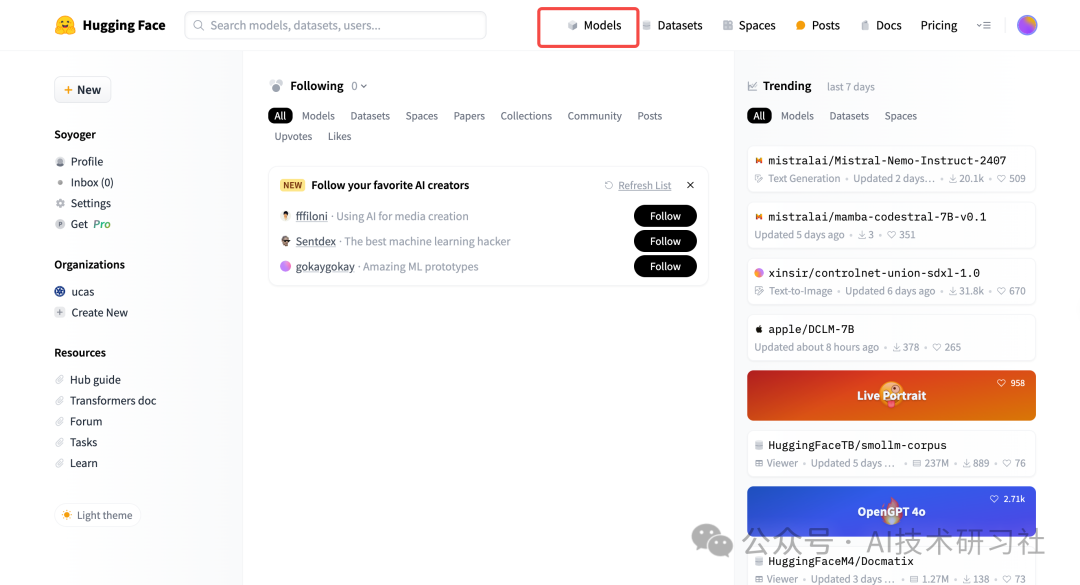Open the user avatar menu

[1027, 25]
